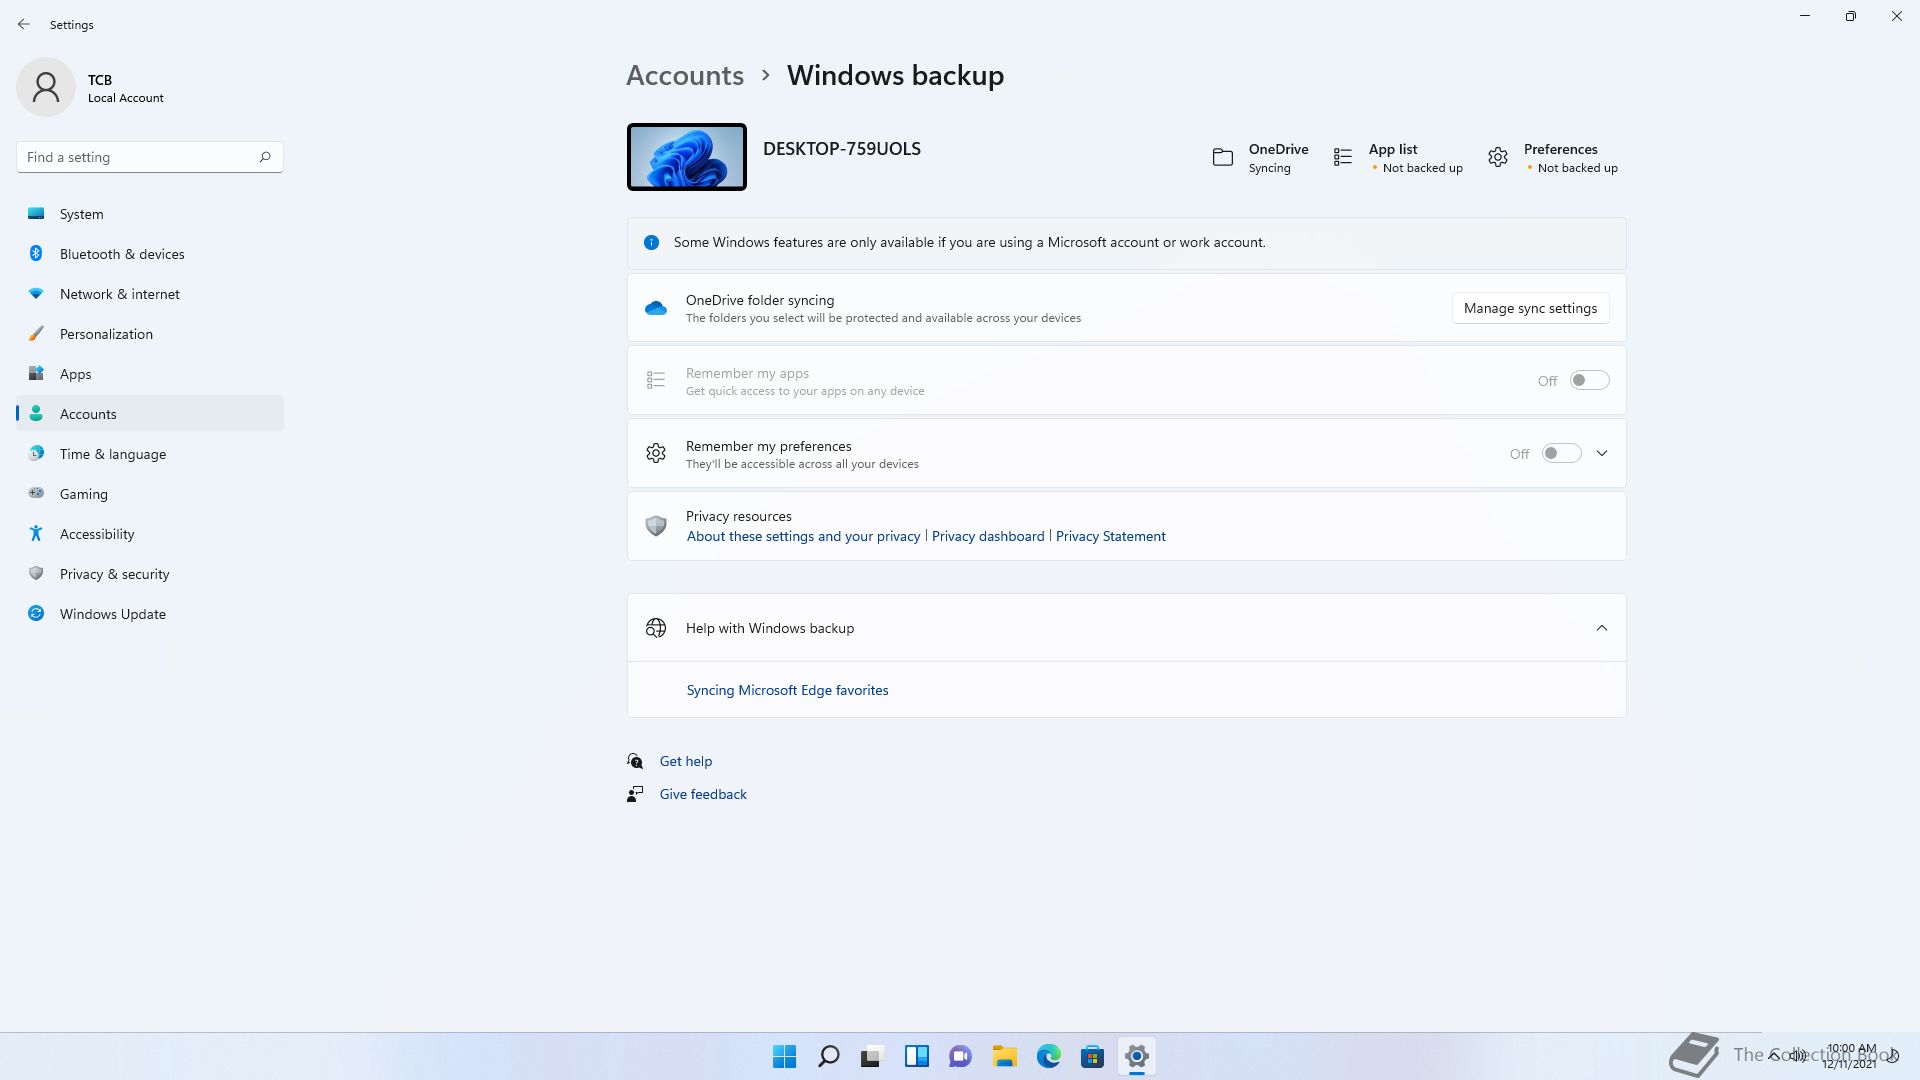Click the OneDrive cloud icon
Image resolution: width=1920 pixels, height=1080 pixels.
[x=656, y=308]
